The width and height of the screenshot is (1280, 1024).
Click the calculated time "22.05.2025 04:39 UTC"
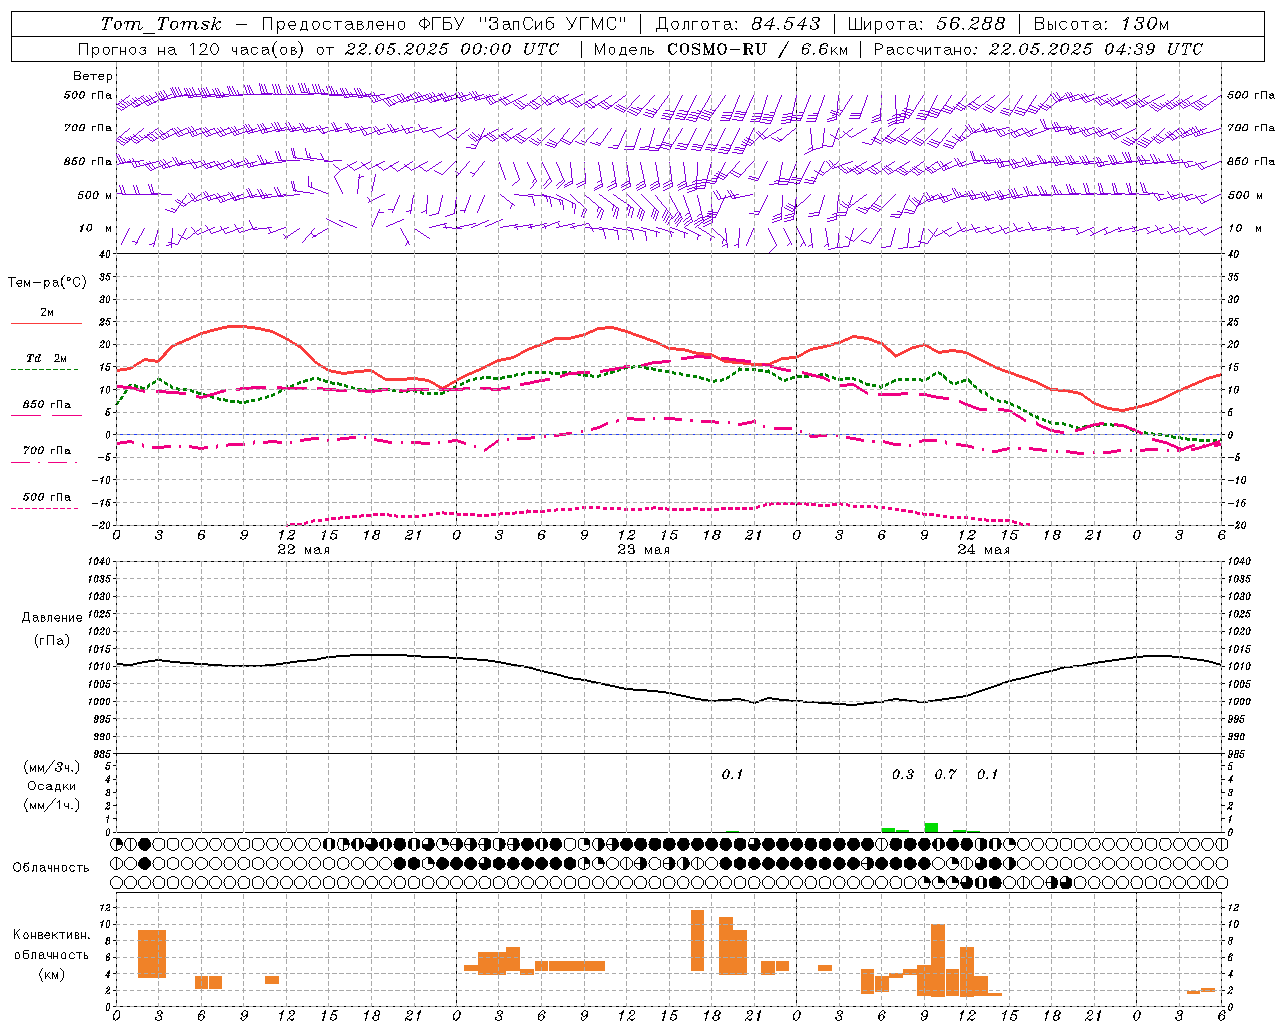[1095, 49]
